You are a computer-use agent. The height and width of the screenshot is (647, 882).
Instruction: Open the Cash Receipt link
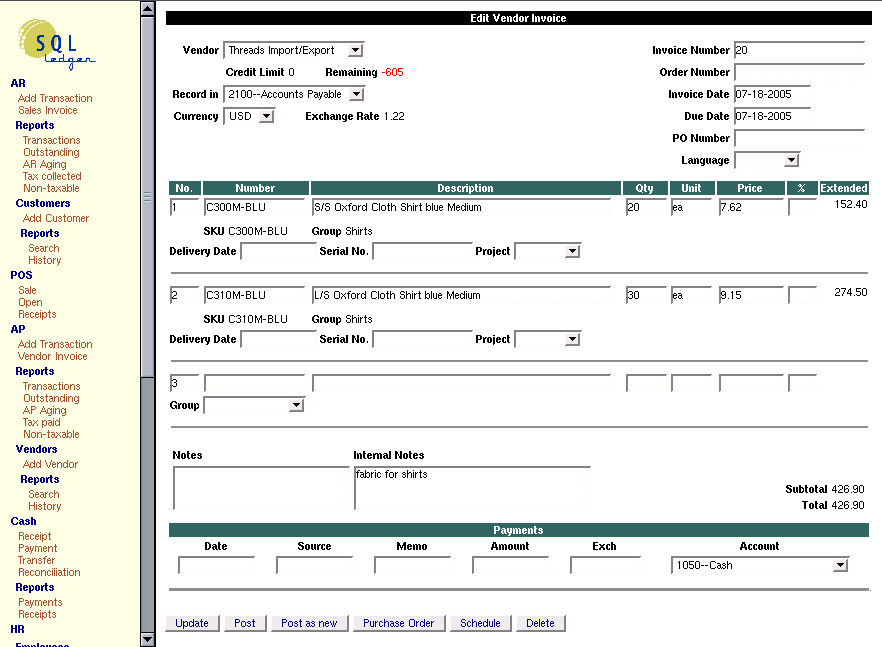pos(35,536)
